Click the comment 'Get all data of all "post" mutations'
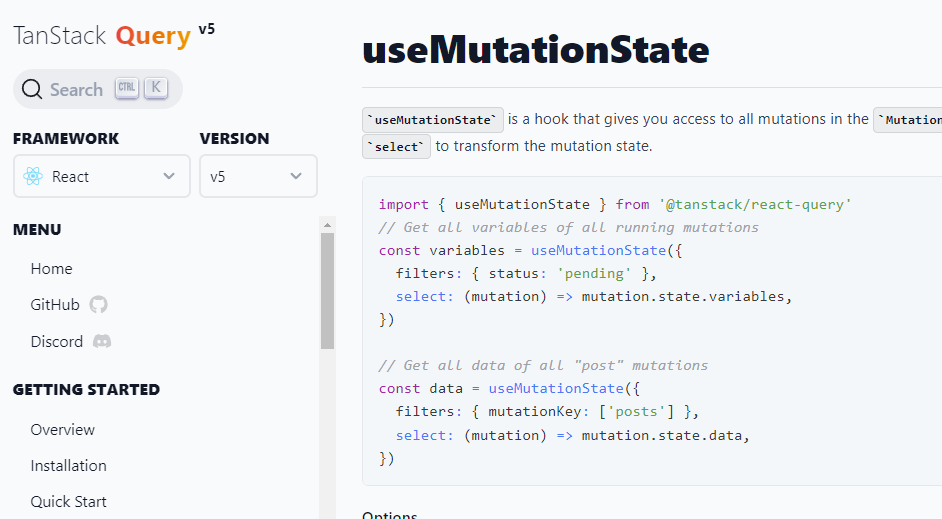 543,365
